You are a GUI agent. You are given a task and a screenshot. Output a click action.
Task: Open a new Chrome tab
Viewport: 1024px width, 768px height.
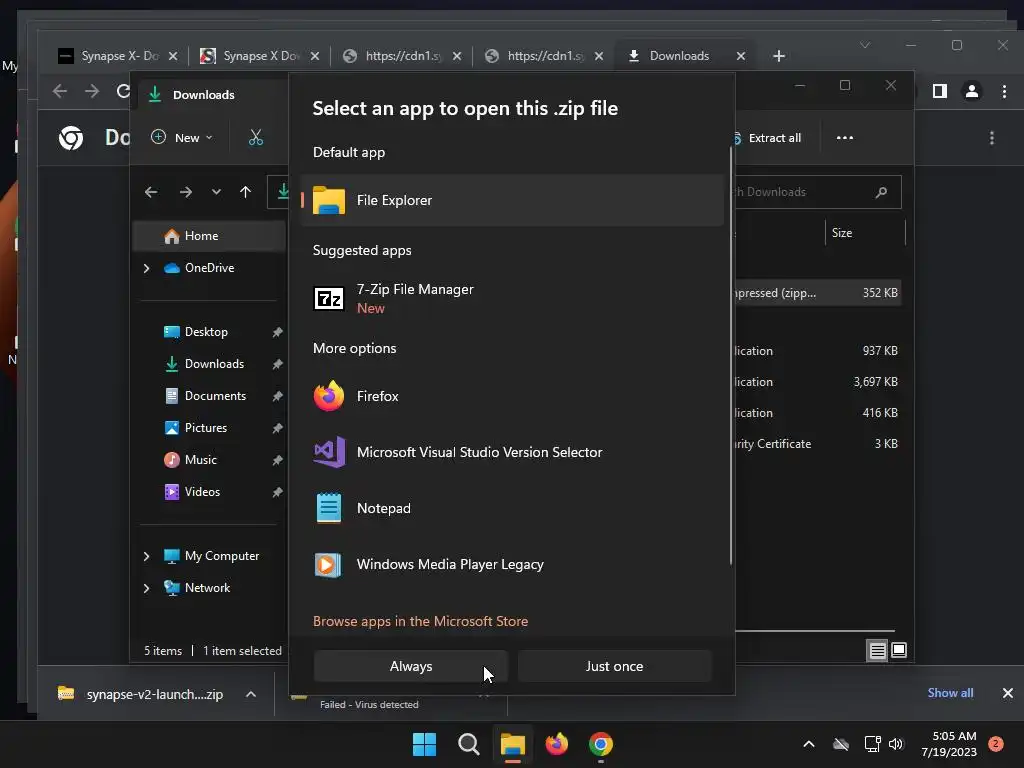coord(778,56)
